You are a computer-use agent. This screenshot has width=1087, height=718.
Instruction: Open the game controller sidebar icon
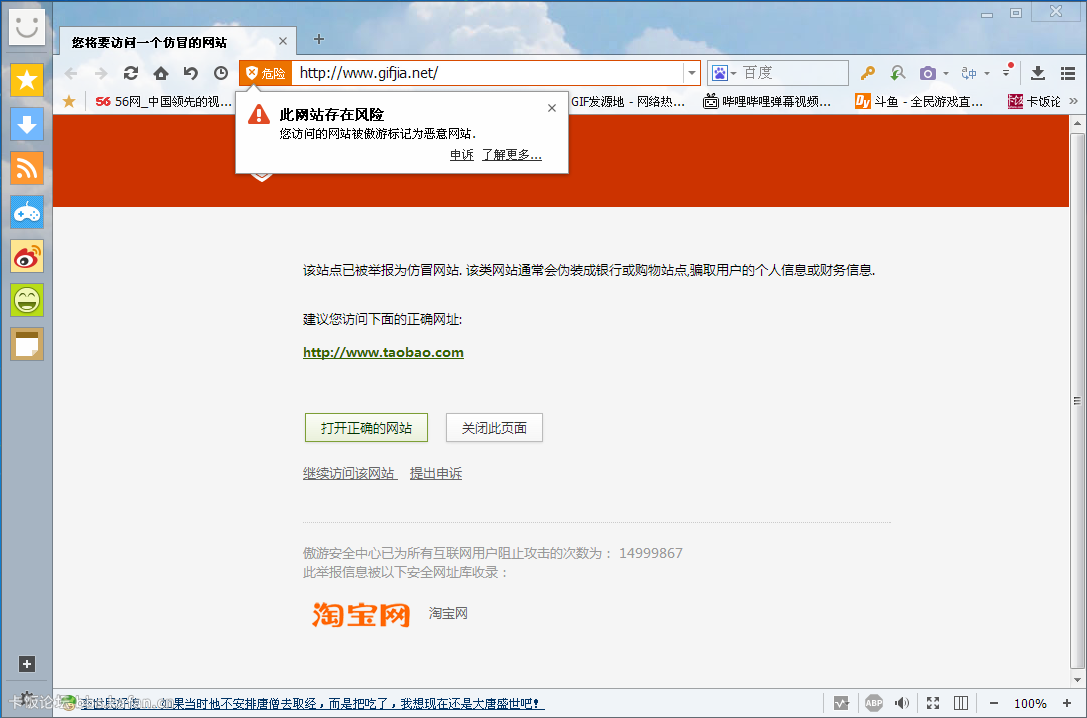coord(27,212)
